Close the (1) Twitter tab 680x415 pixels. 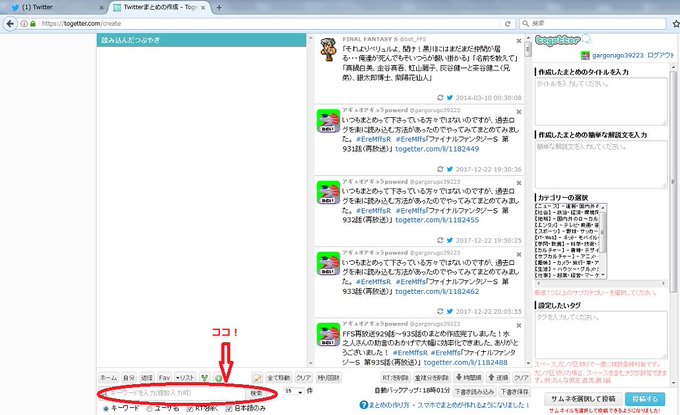coord(101,7)
